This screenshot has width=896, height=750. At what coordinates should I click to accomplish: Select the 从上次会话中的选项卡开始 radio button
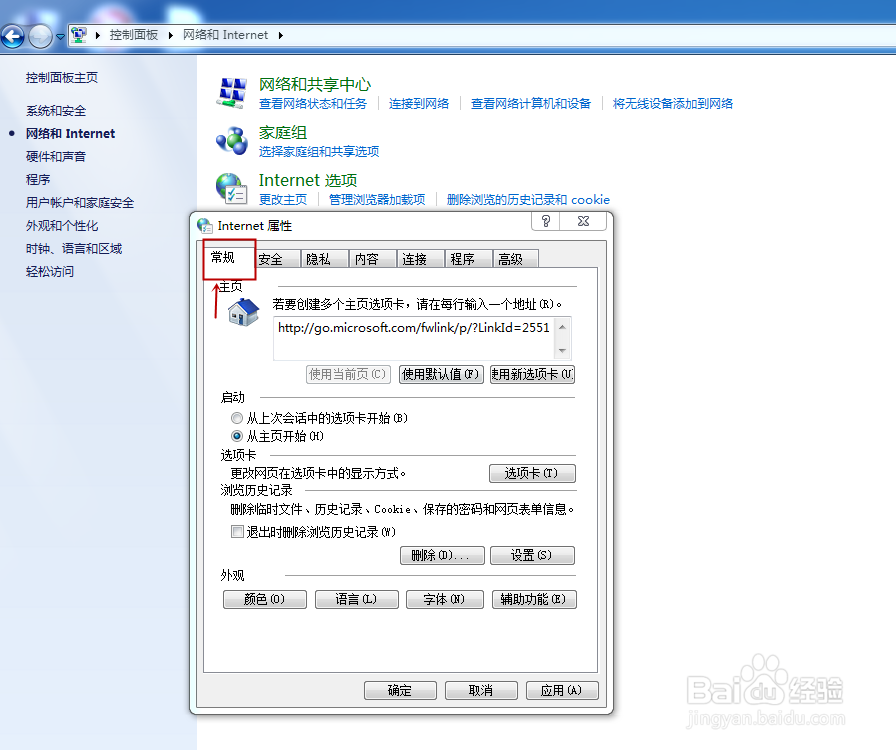pyautogui.click(x=236, y=418)
